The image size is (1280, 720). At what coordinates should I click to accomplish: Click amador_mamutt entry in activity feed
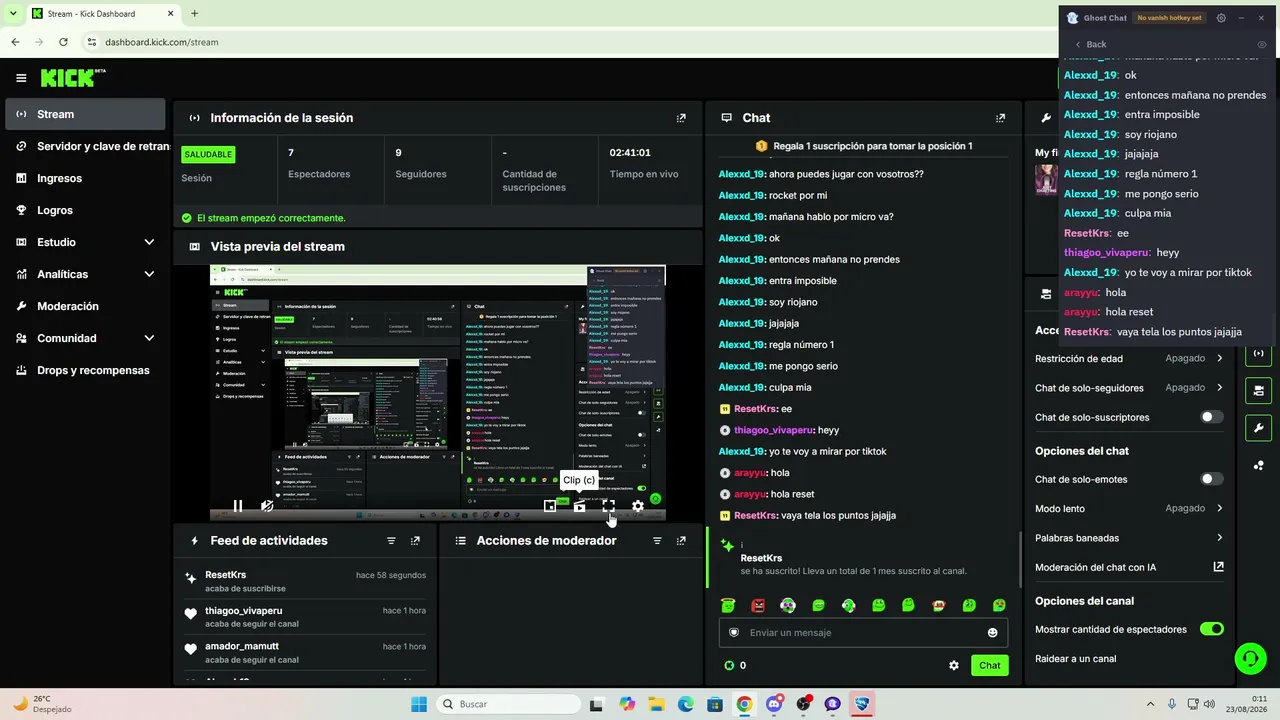coord(305,653)
